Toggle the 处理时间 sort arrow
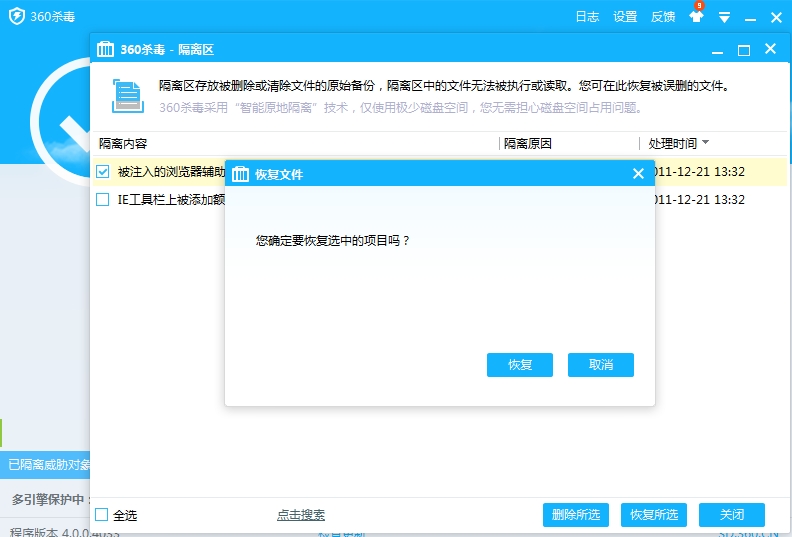The width and height of the screenshot is (792, 537). pyautogui.click(x=706, y=142)
